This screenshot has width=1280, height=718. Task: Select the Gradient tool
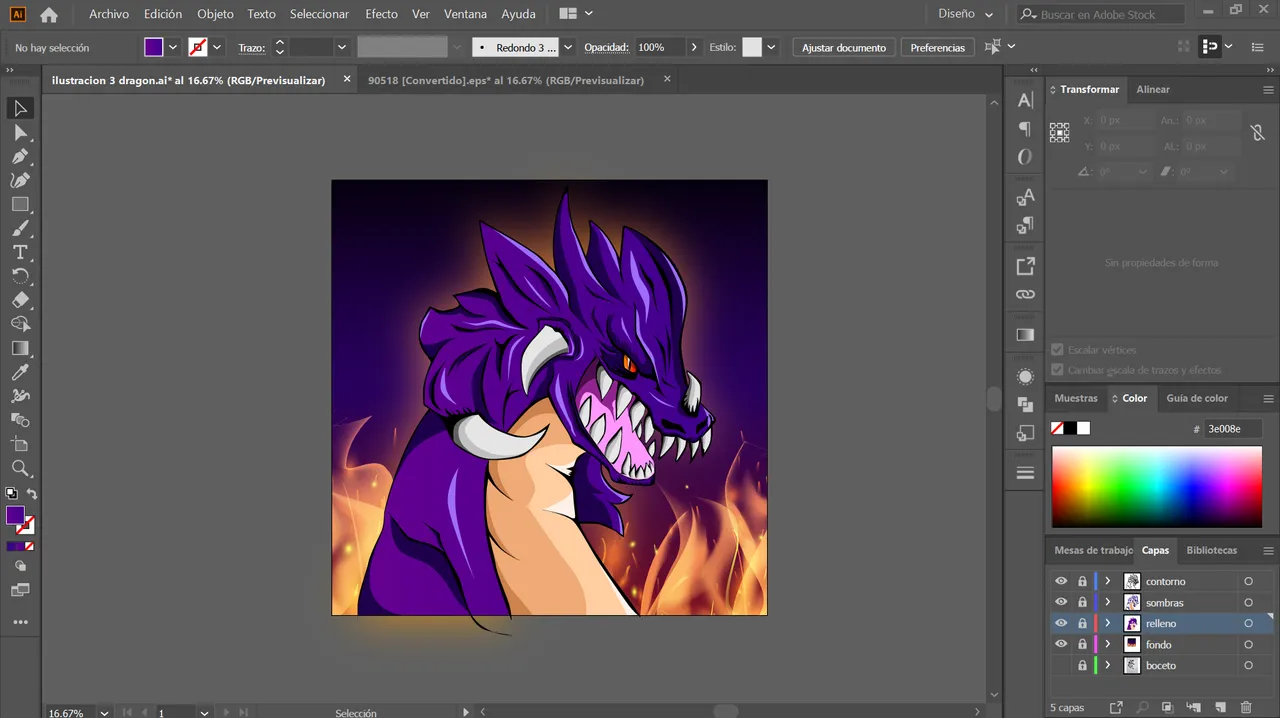click(x=20, y=348)
